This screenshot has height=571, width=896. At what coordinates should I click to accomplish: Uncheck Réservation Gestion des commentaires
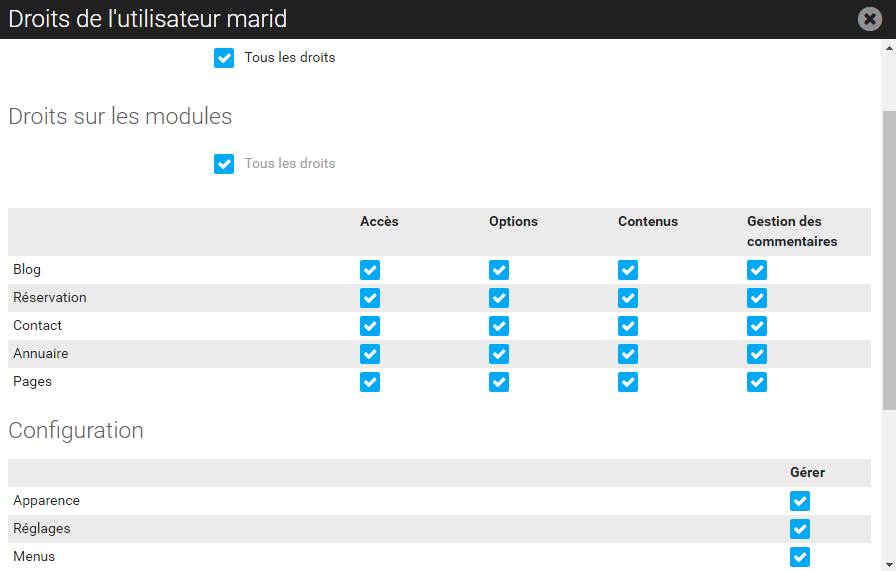click(757, 298)
